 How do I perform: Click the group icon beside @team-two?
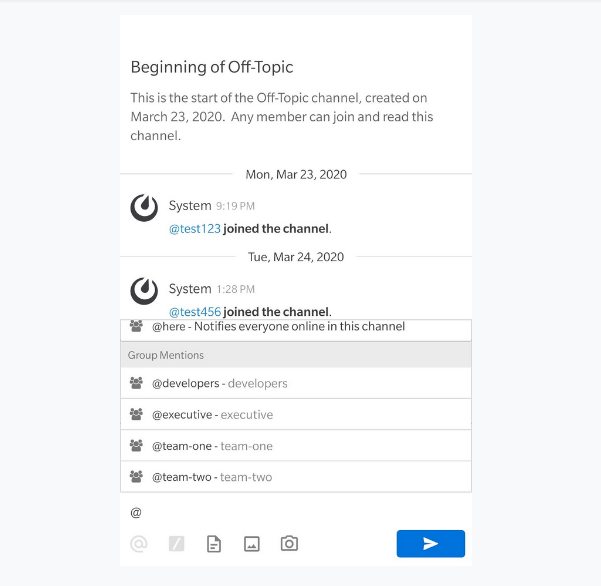[136, 476]
